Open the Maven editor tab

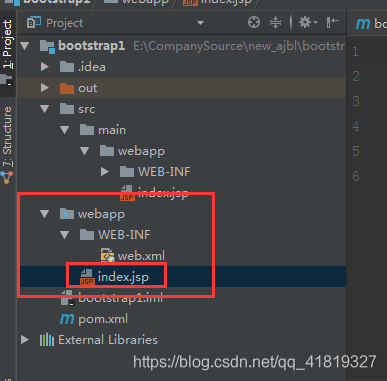370,23
